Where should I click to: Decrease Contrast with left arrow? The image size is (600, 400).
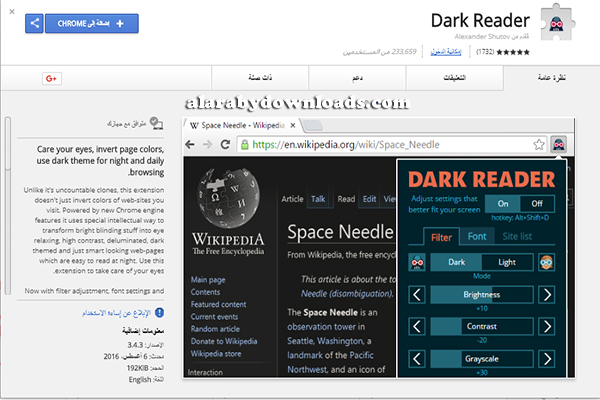tap(417, 327)
